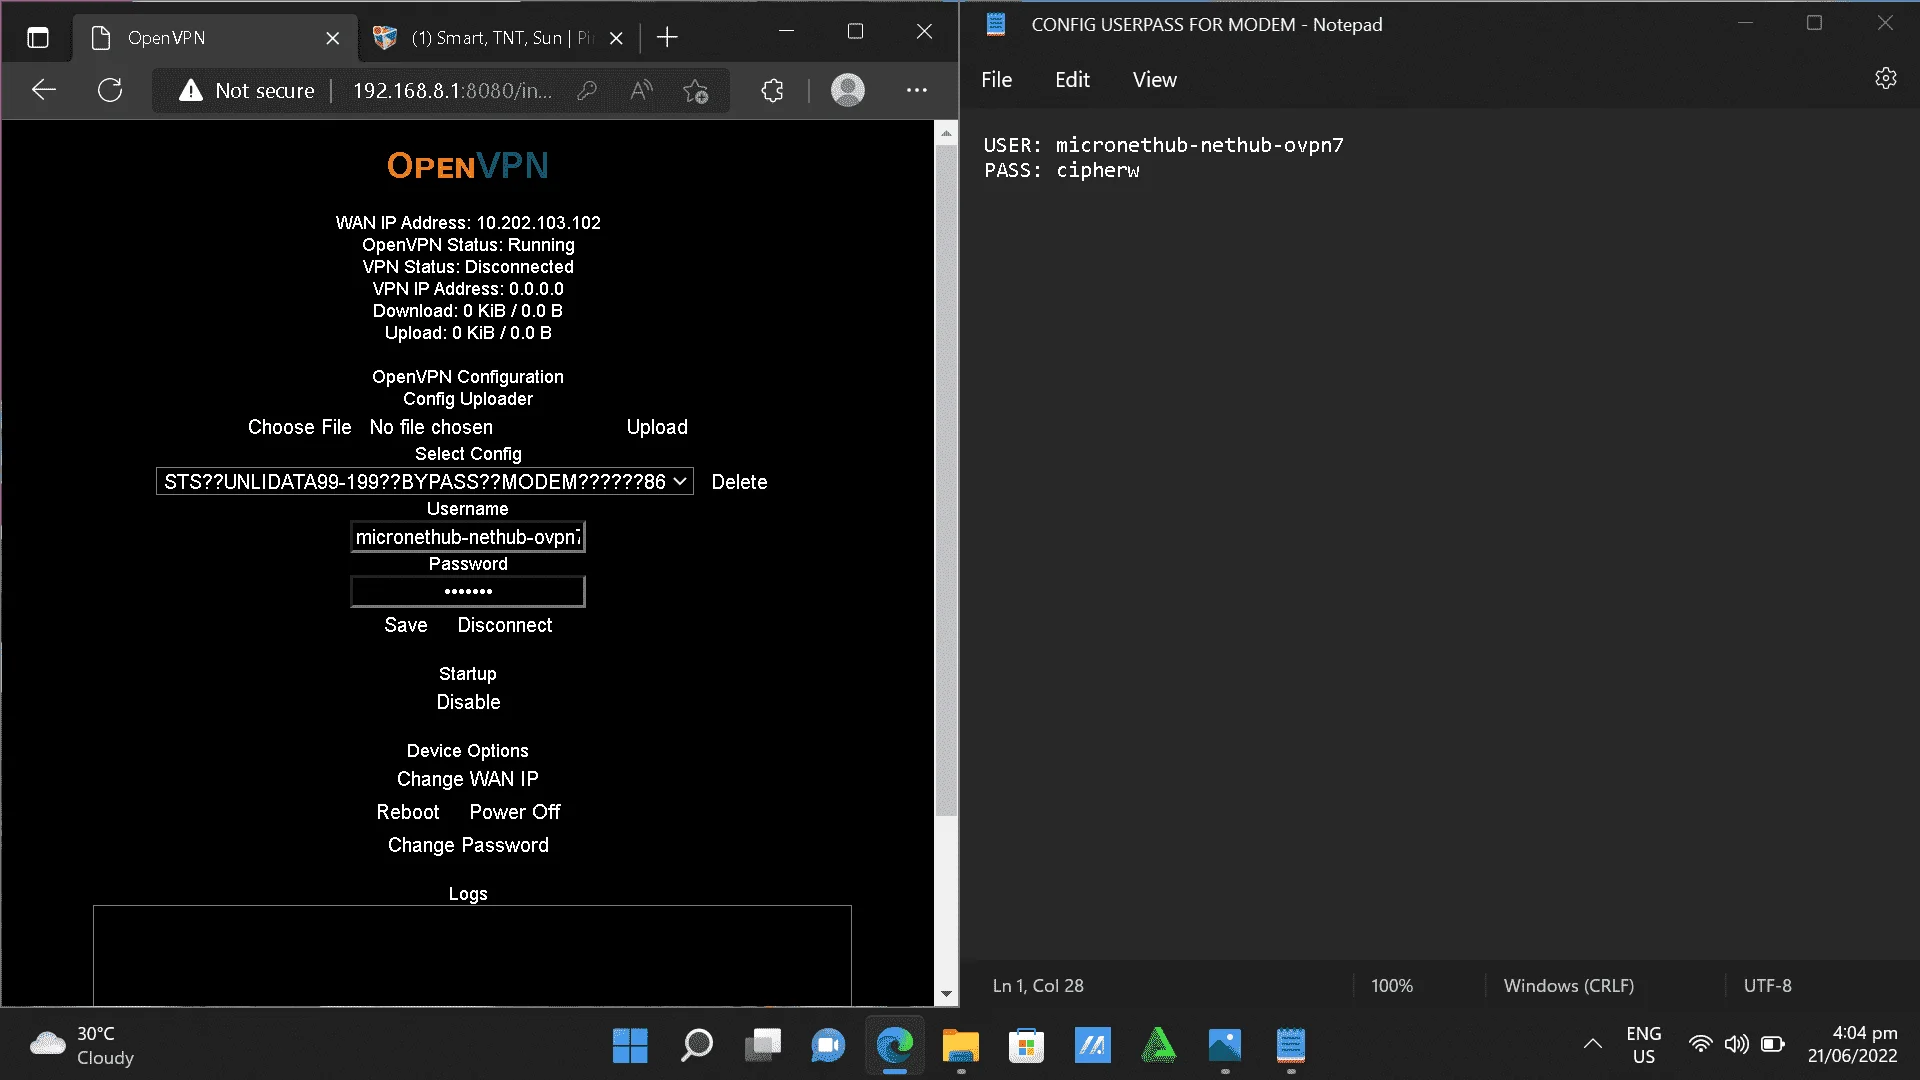1920x1080 pixels.
Task: Click Change WAN IP
Action: pyautogui.click(x=468, y=779)
